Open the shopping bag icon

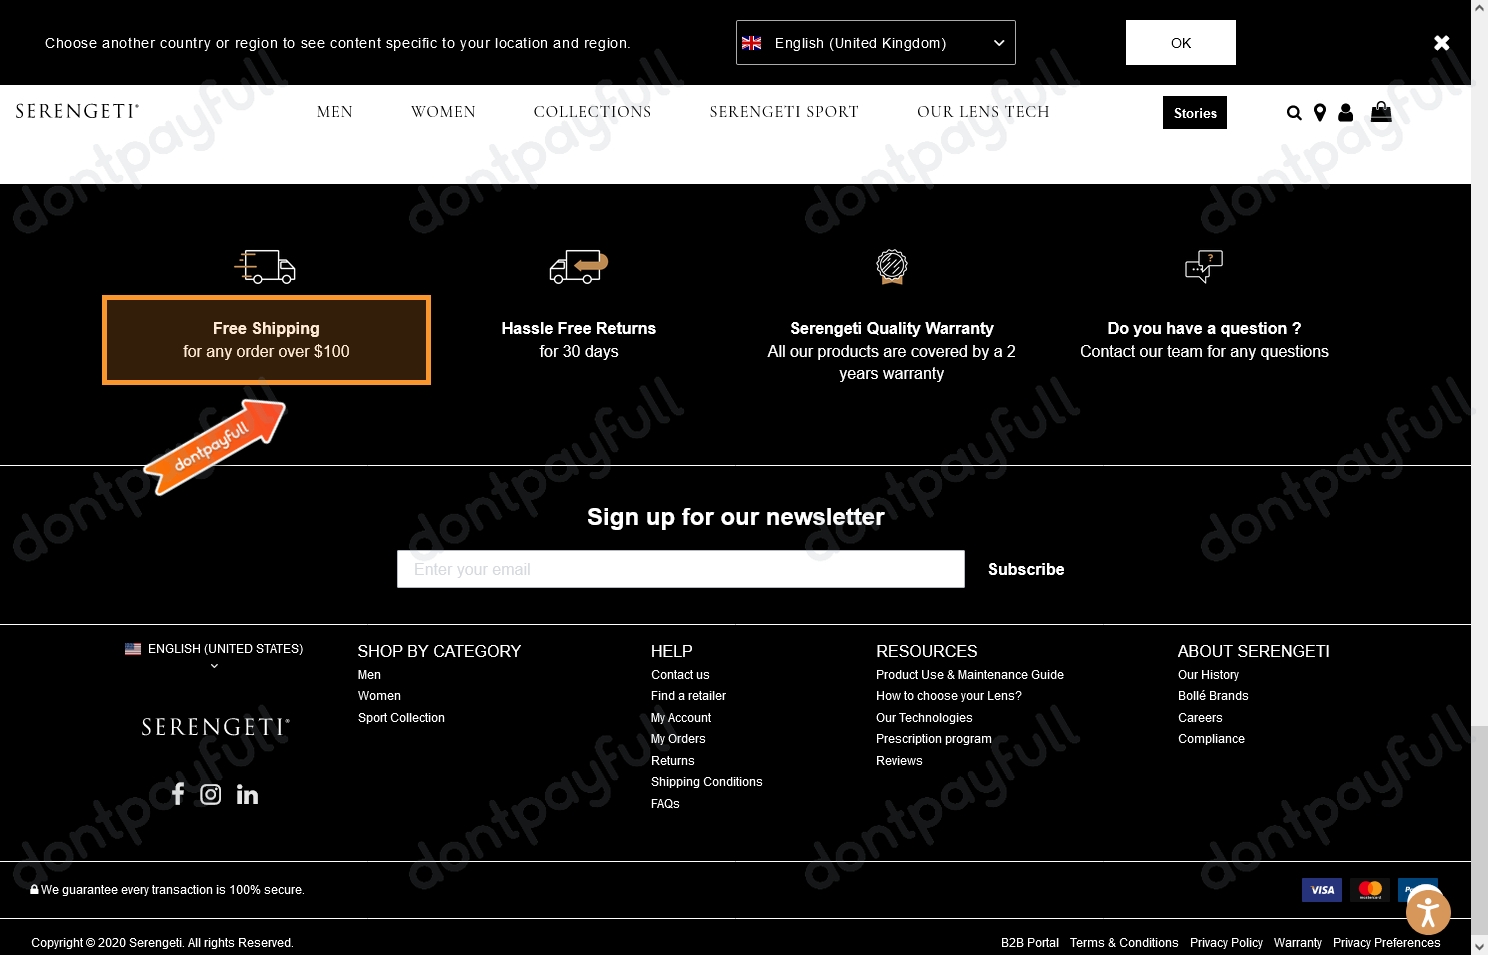(x=1380, y=112)
